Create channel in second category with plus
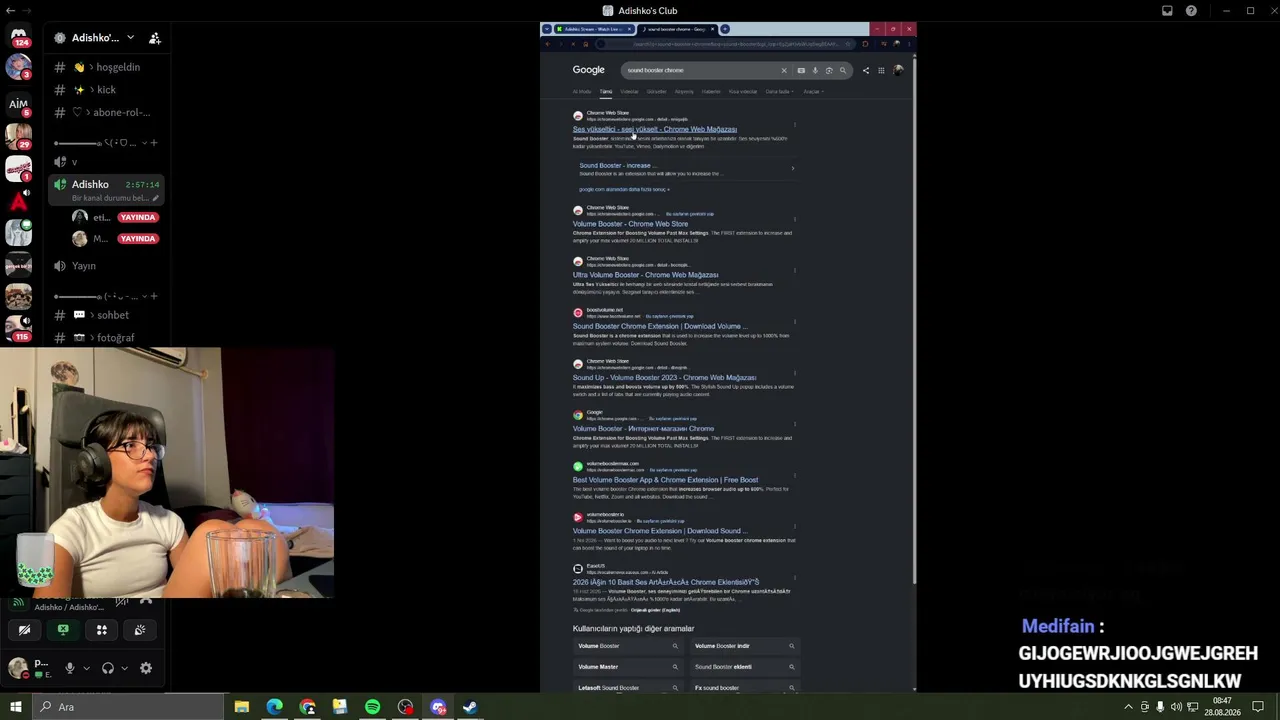The height and width of the screenshot is (720, 1280). (153, 296)
